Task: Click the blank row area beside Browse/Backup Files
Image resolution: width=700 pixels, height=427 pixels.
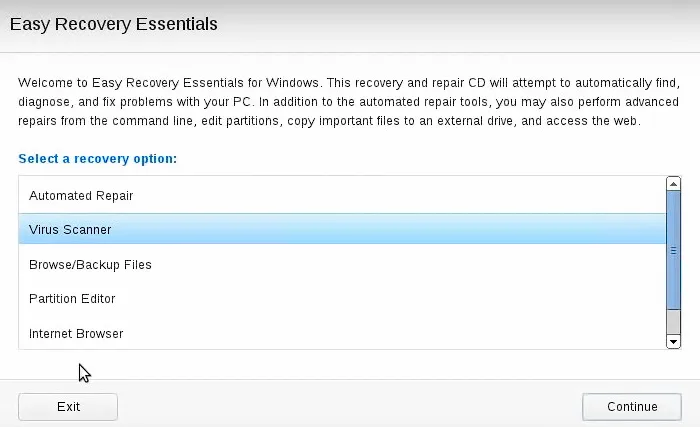Action: coord(400,265)
